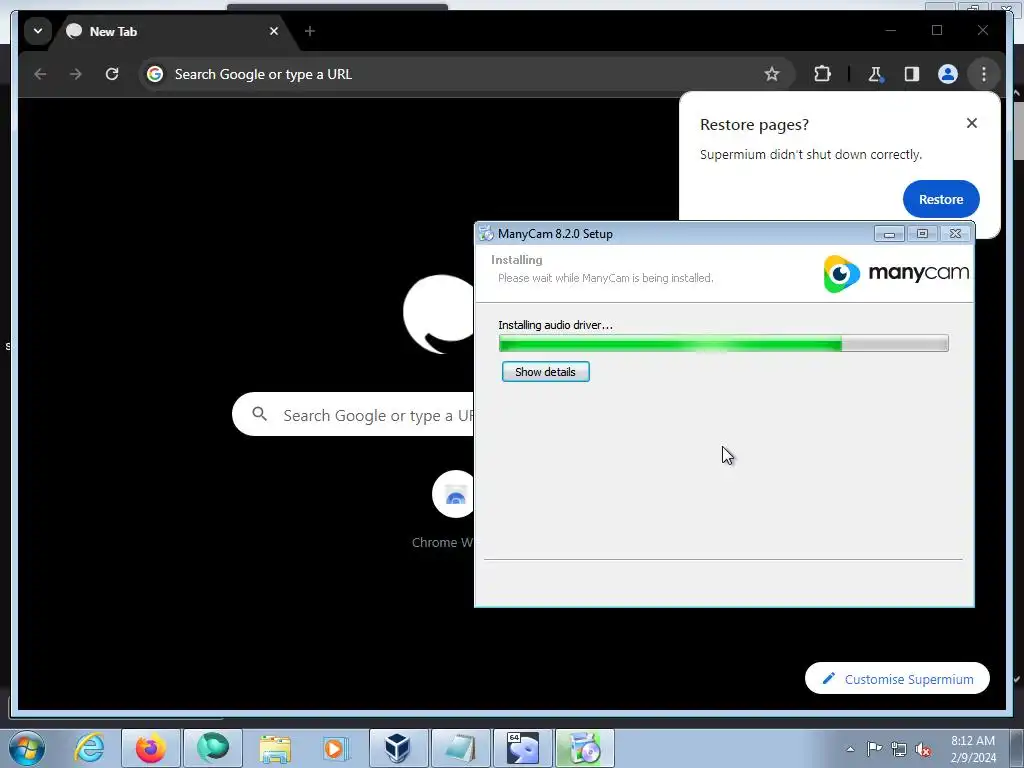Click the ManyCam logo in the installer
This screenshot has width=1024, height=768.
point(896,274)
